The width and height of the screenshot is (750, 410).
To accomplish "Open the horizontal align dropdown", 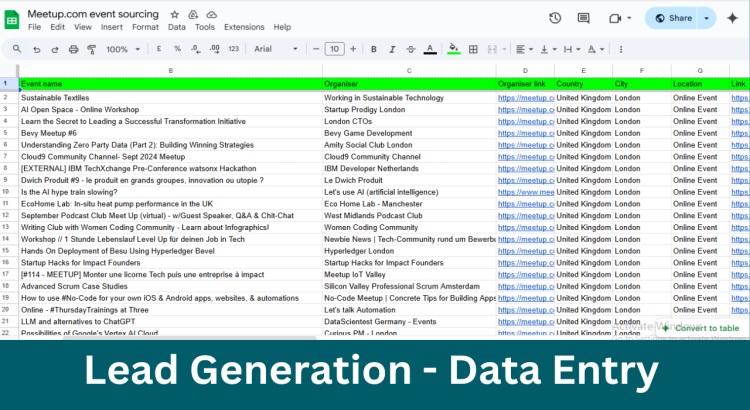I will point(525,49).
